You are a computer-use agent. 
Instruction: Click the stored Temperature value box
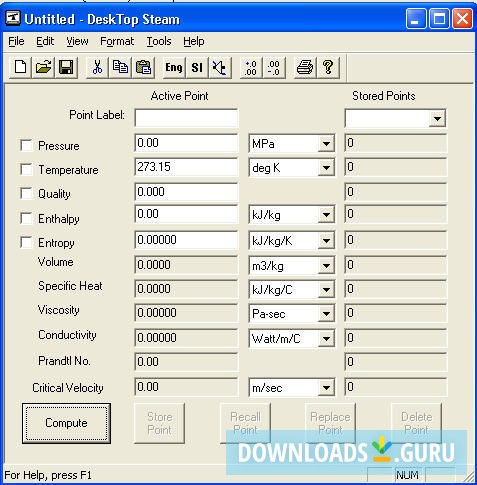click(x=395, y=167)
